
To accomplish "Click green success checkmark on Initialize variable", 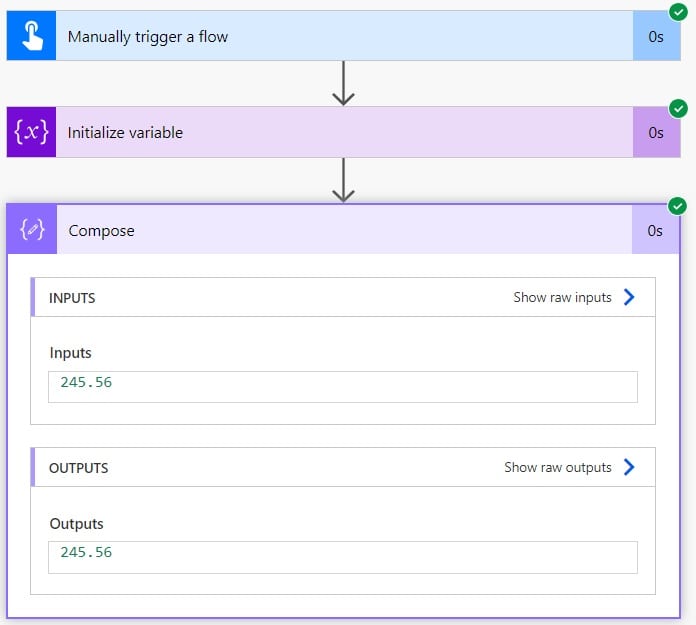I will tap(678, 108).
